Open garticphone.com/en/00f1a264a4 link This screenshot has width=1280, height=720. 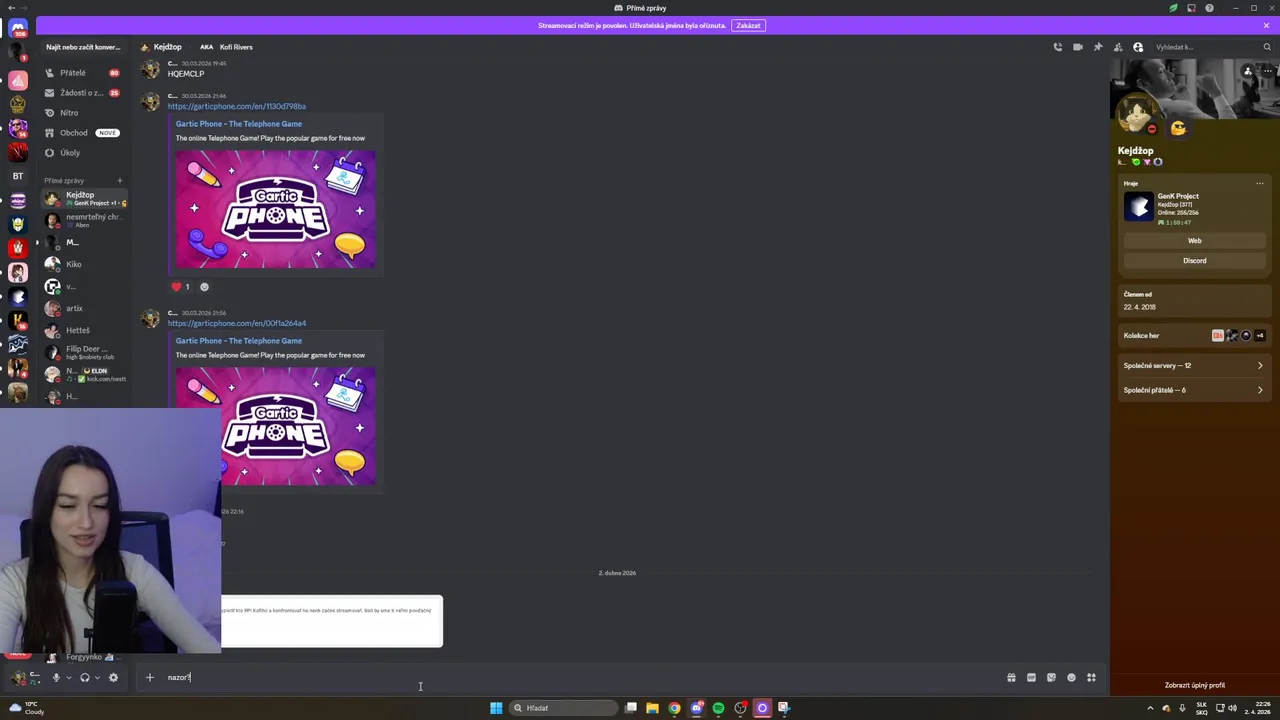(x=237, y=323)
